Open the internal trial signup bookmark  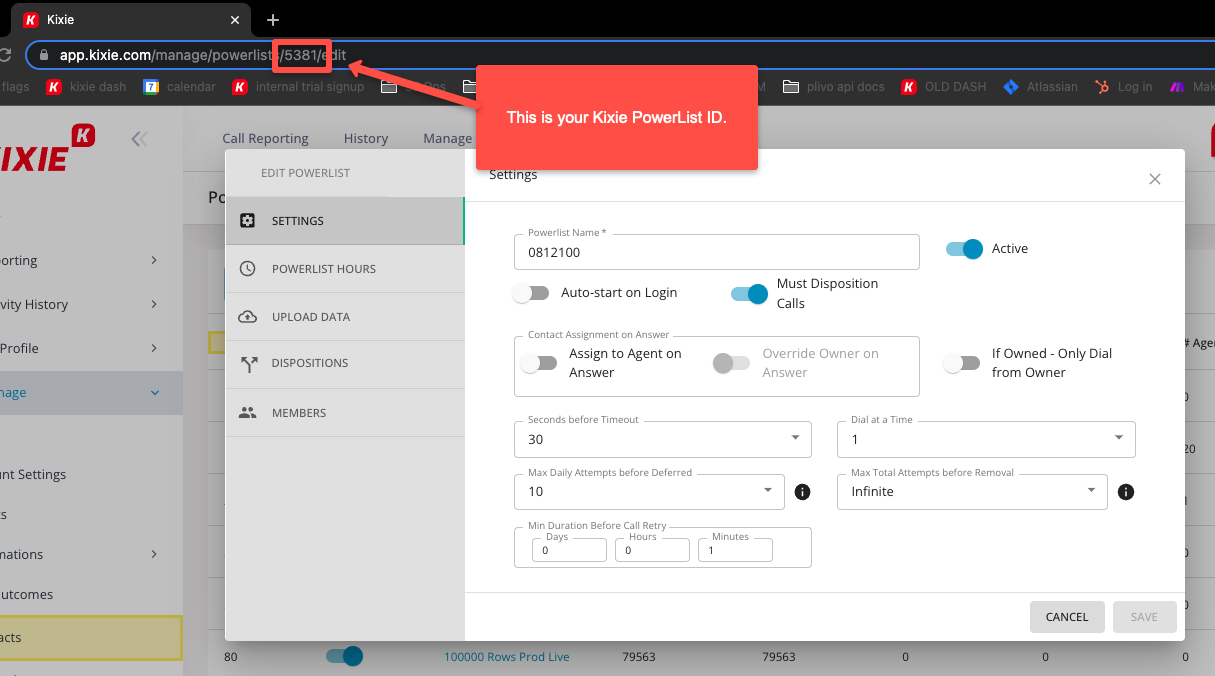click(300, 87)
